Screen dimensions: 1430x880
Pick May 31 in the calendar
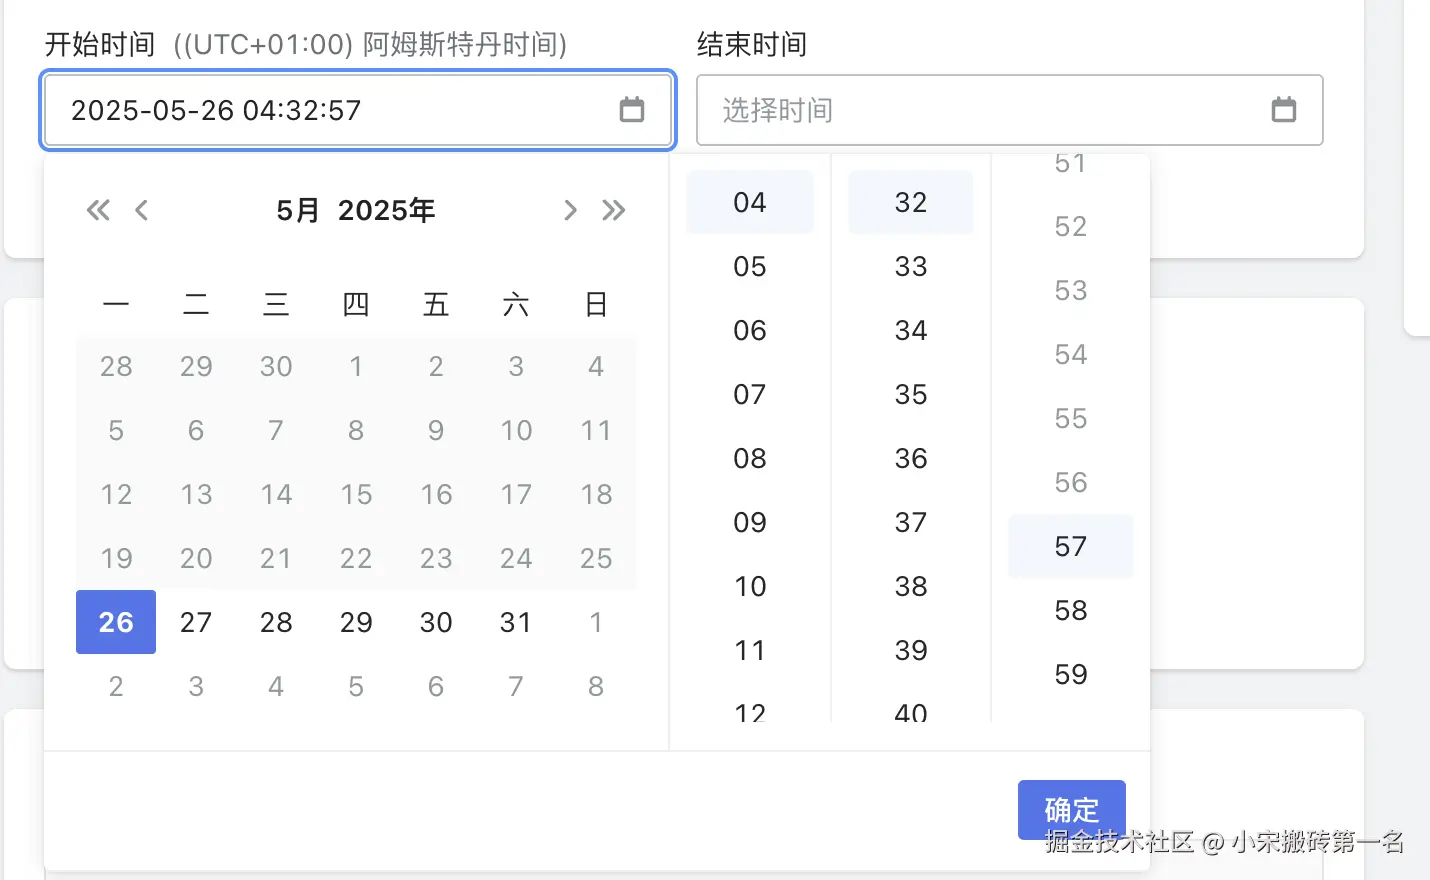coord(516,622)
